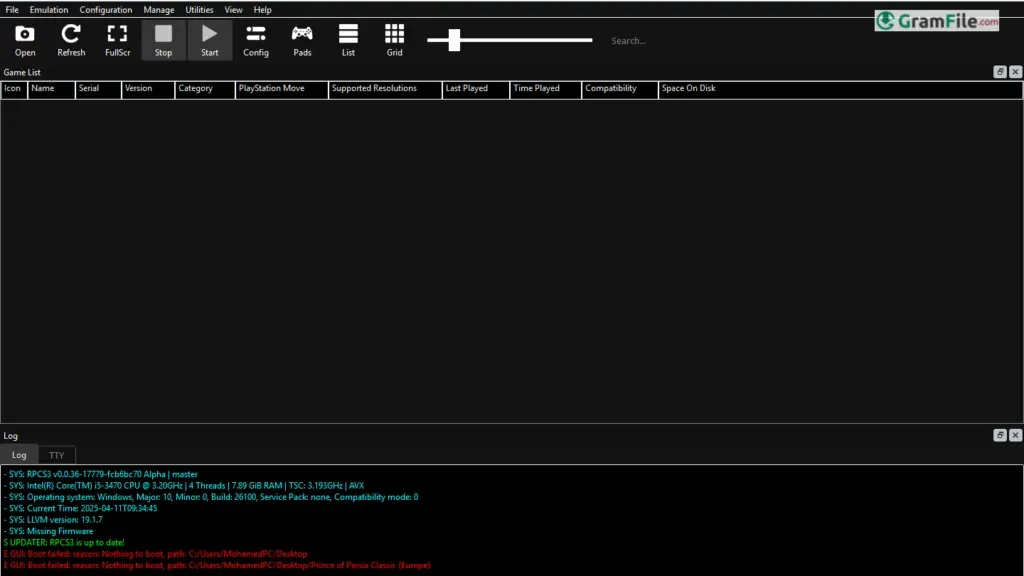Select the Log tab
Image resolution: width=1024 pixels, height=576 pixels.
click(x=19, y=455)
